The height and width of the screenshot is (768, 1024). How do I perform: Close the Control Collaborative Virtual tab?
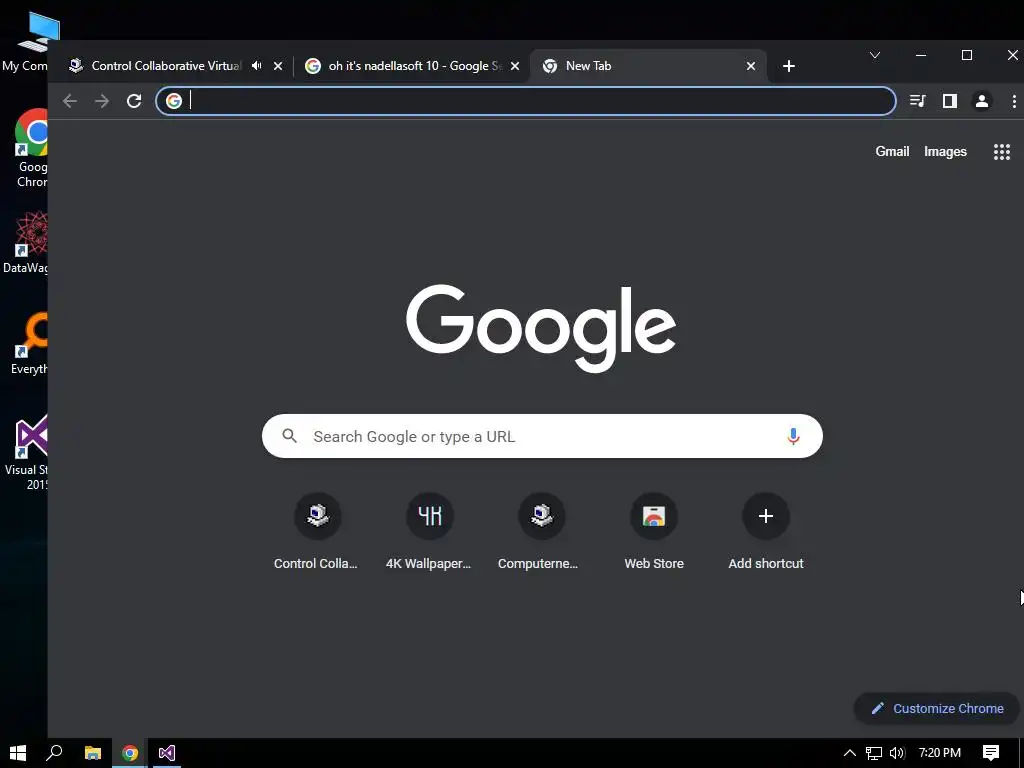(x=278, y=66)
